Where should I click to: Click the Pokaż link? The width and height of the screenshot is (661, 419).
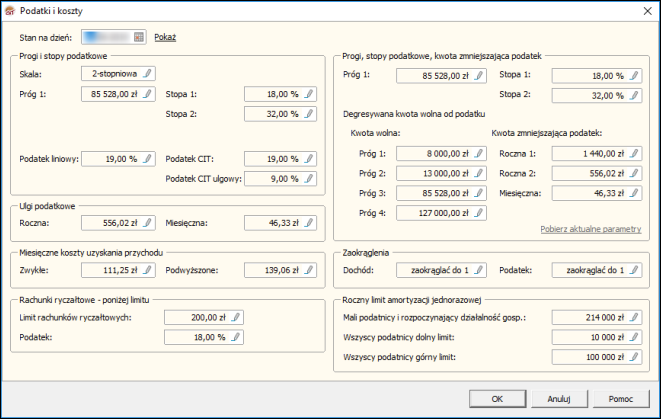point(165,37)
